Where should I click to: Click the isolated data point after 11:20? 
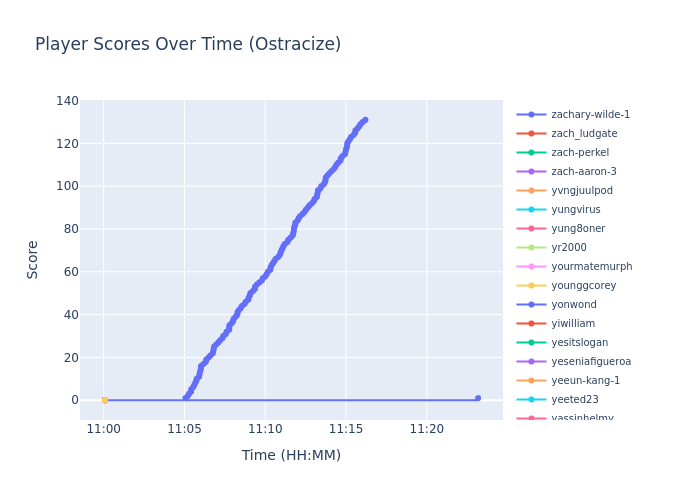tap(477, 398)
